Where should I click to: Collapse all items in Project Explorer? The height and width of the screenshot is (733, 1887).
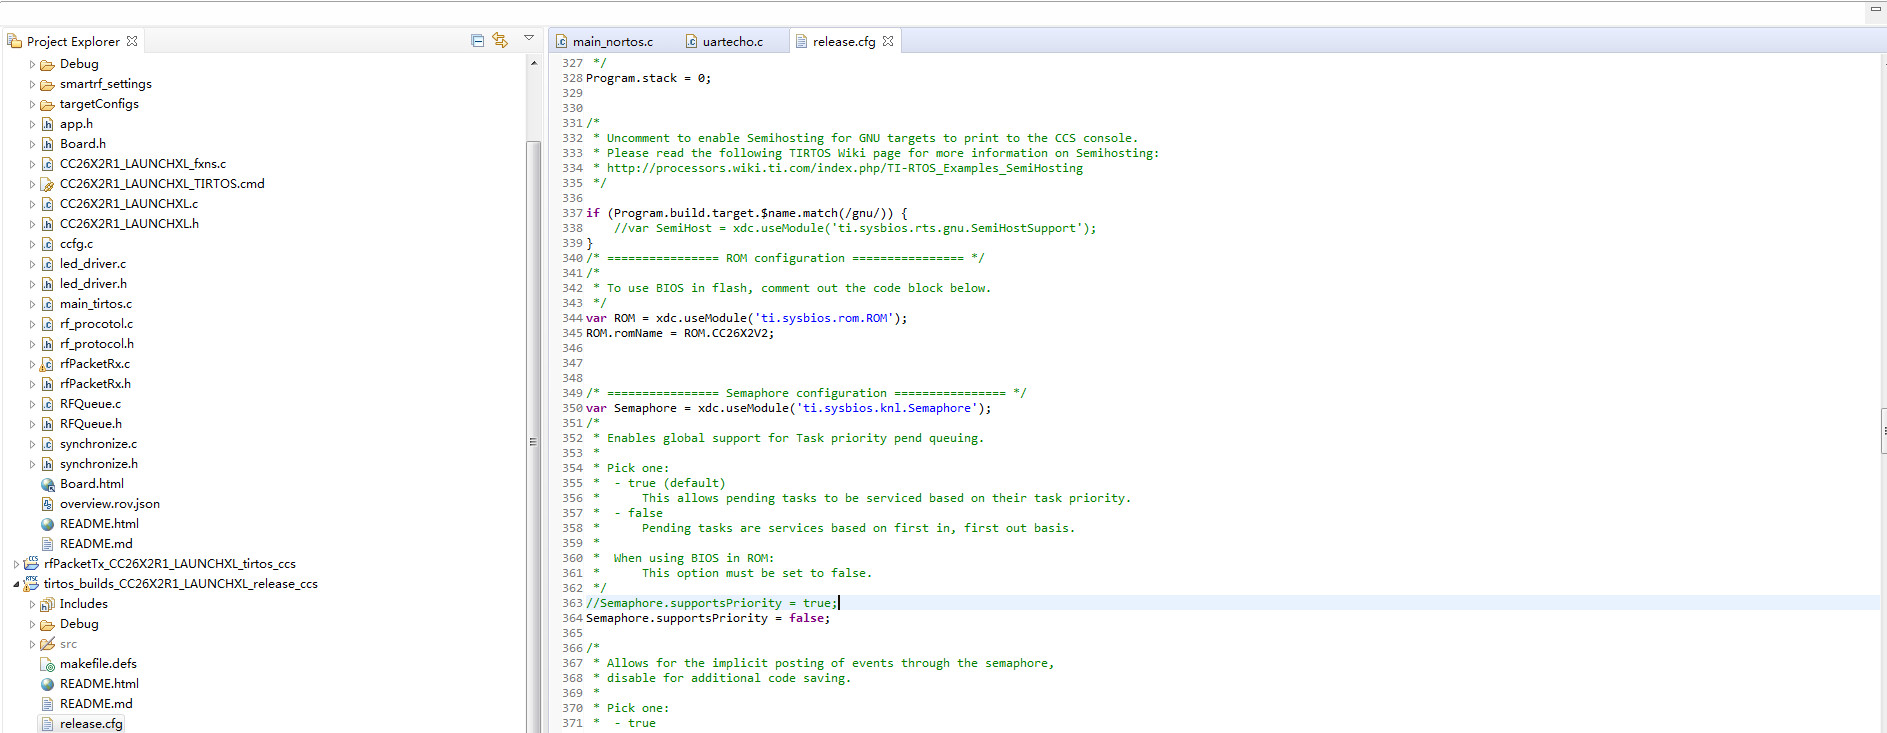(x=477, y=40)
